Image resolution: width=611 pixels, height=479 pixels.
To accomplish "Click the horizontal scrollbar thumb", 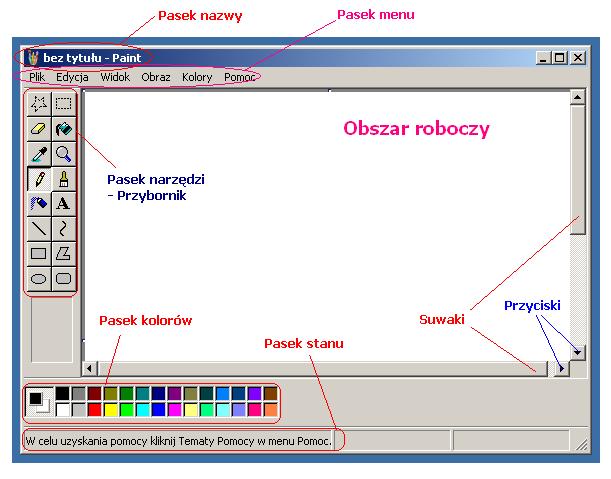I will coord(324,368).
